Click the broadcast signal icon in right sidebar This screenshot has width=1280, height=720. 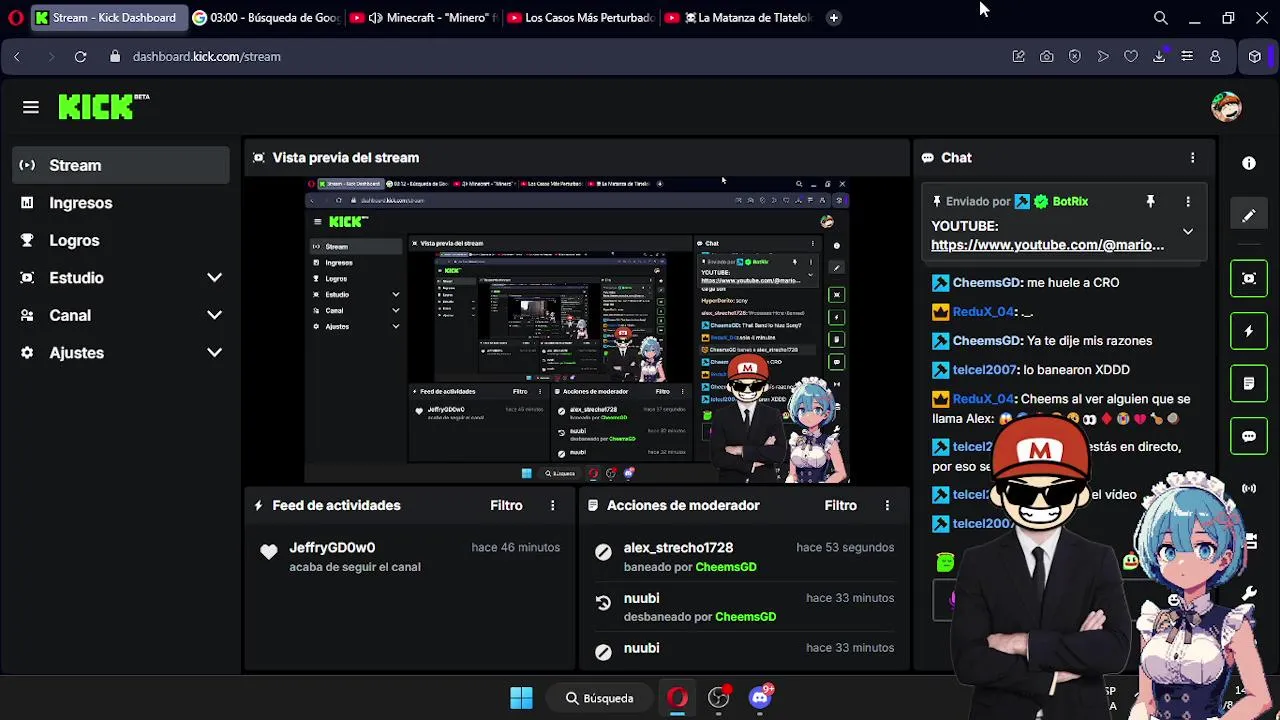point(1249,488)
